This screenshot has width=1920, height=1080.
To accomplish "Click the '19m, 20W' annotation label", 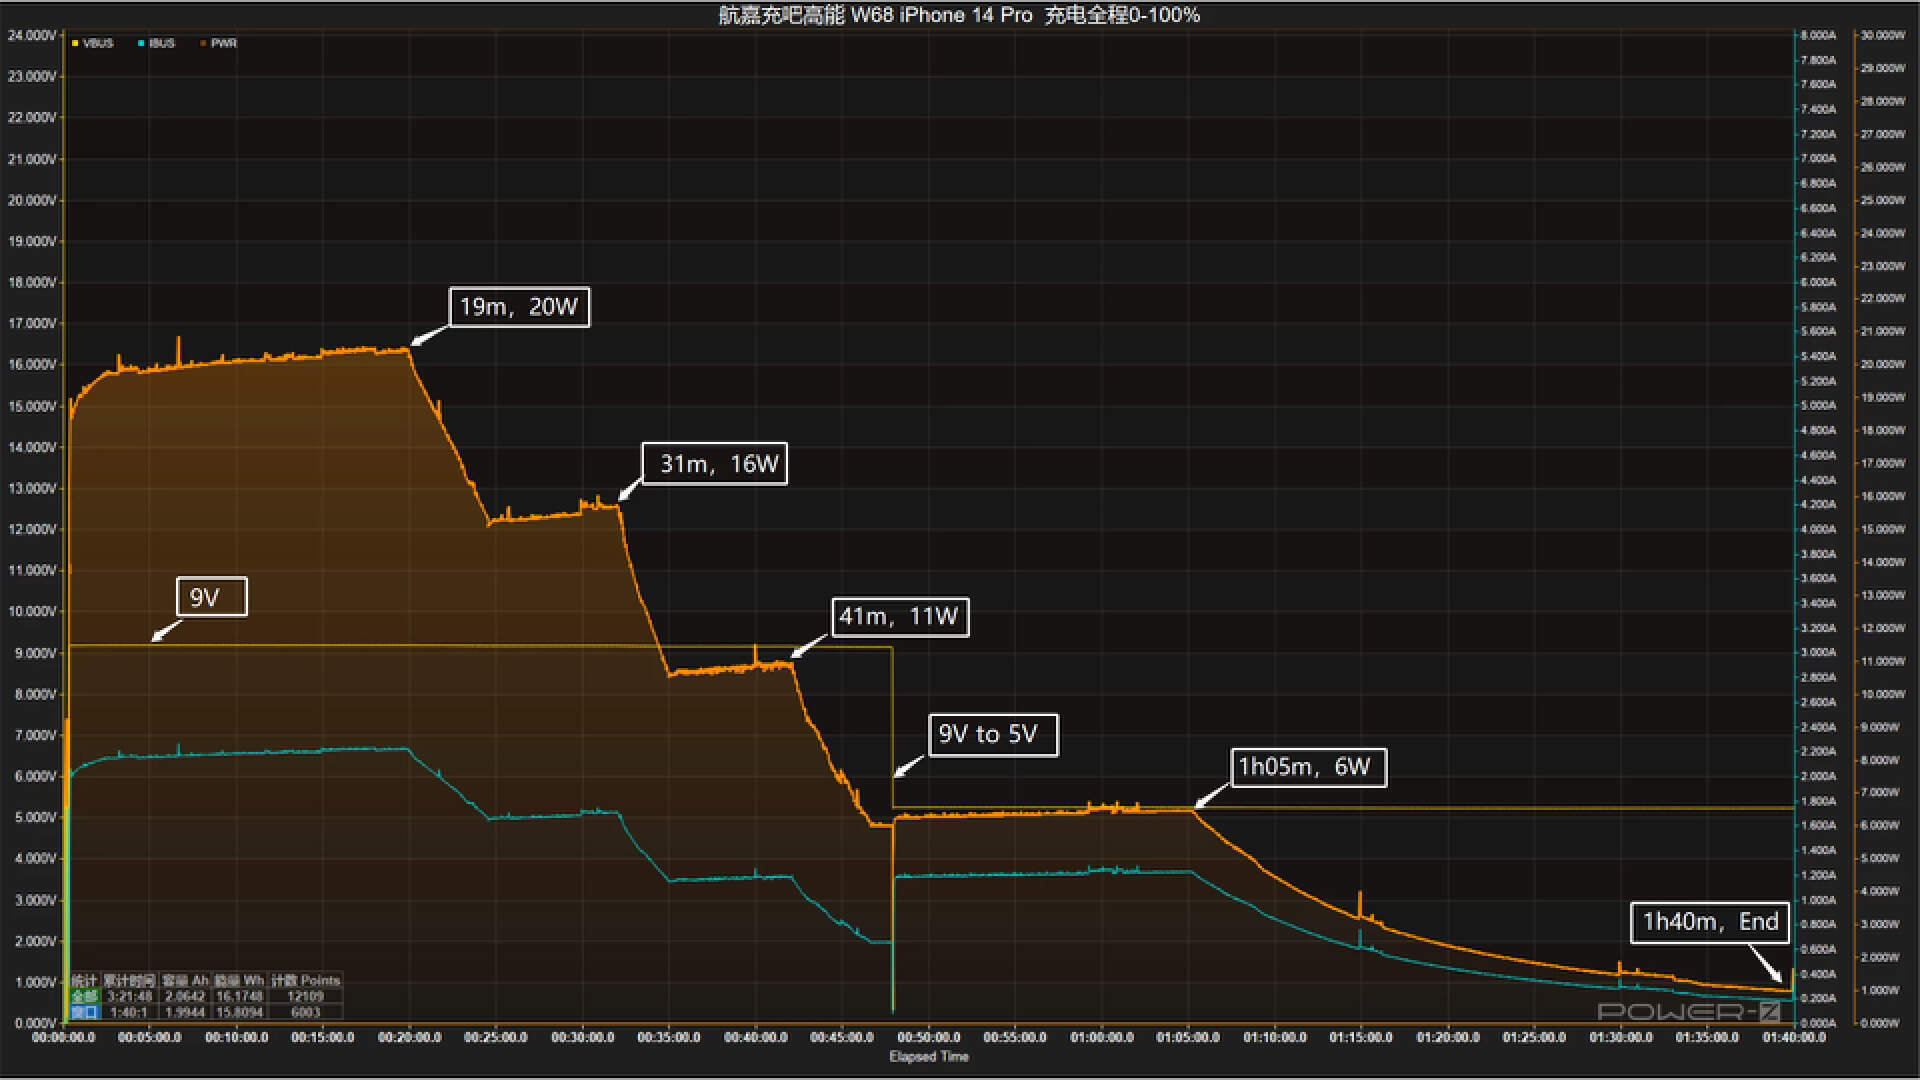I will click(x=519, y=307).
